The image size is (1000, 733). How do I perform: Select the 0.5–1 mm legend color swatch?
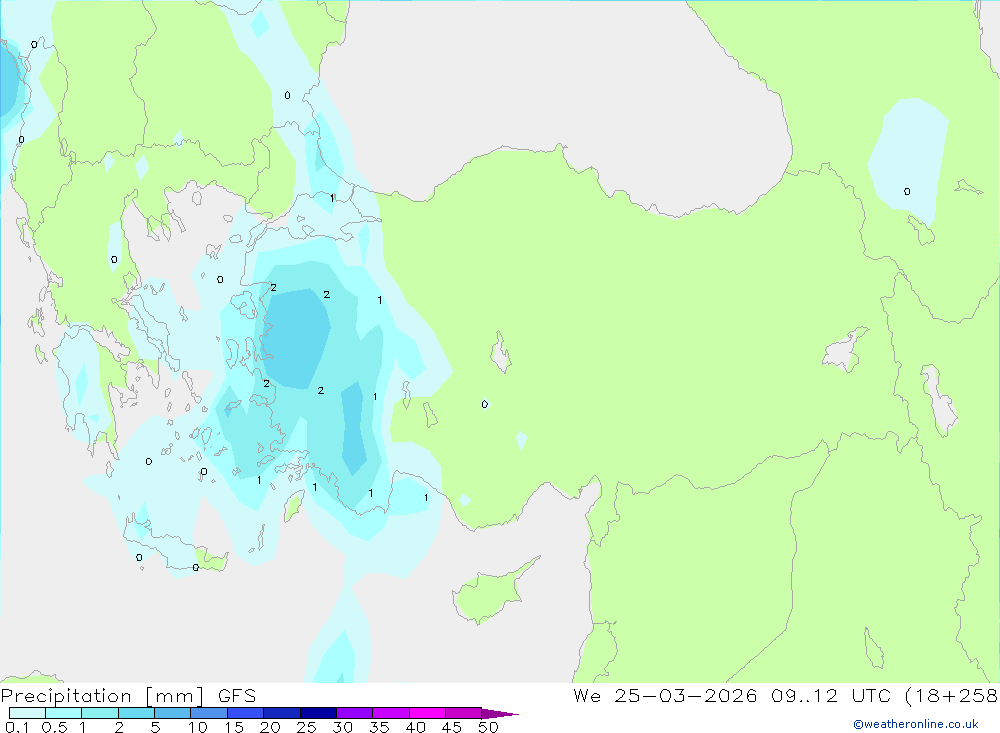(63, 713)
